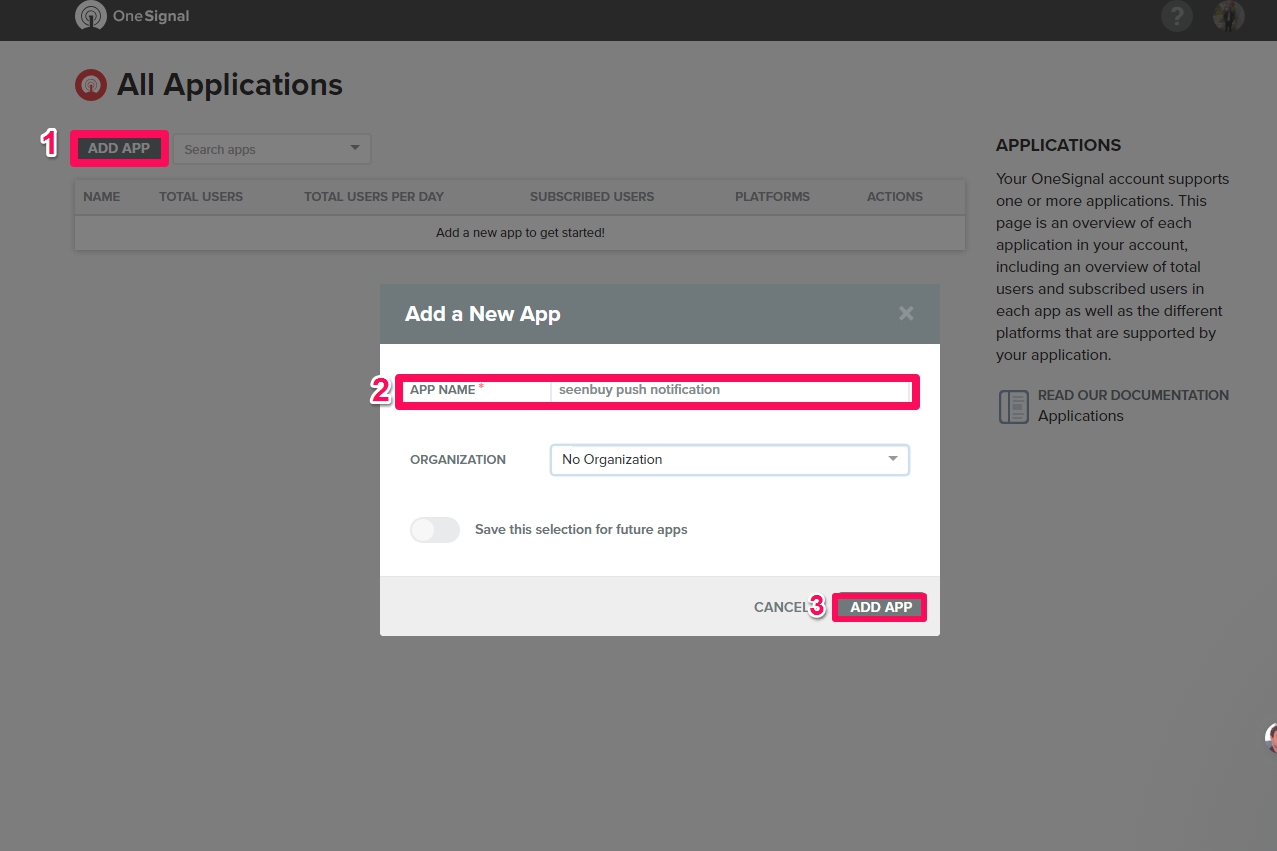Viewport: 1277px width, 851px height.
Task: Click the PLATFORMS column header
Action: 772,197
